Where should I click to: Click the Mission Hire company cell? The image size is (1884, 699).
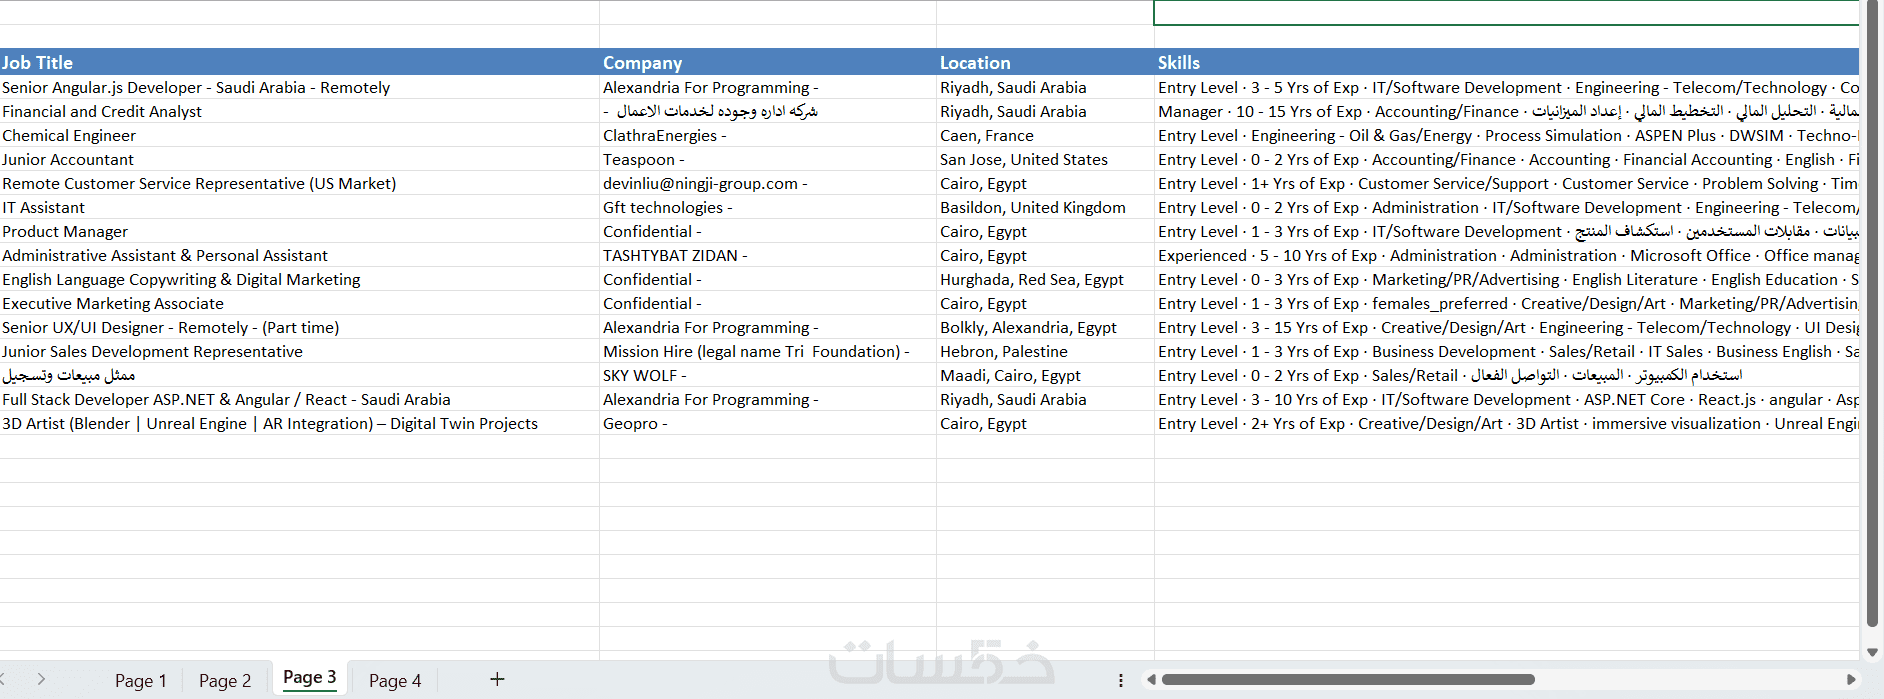767,351
